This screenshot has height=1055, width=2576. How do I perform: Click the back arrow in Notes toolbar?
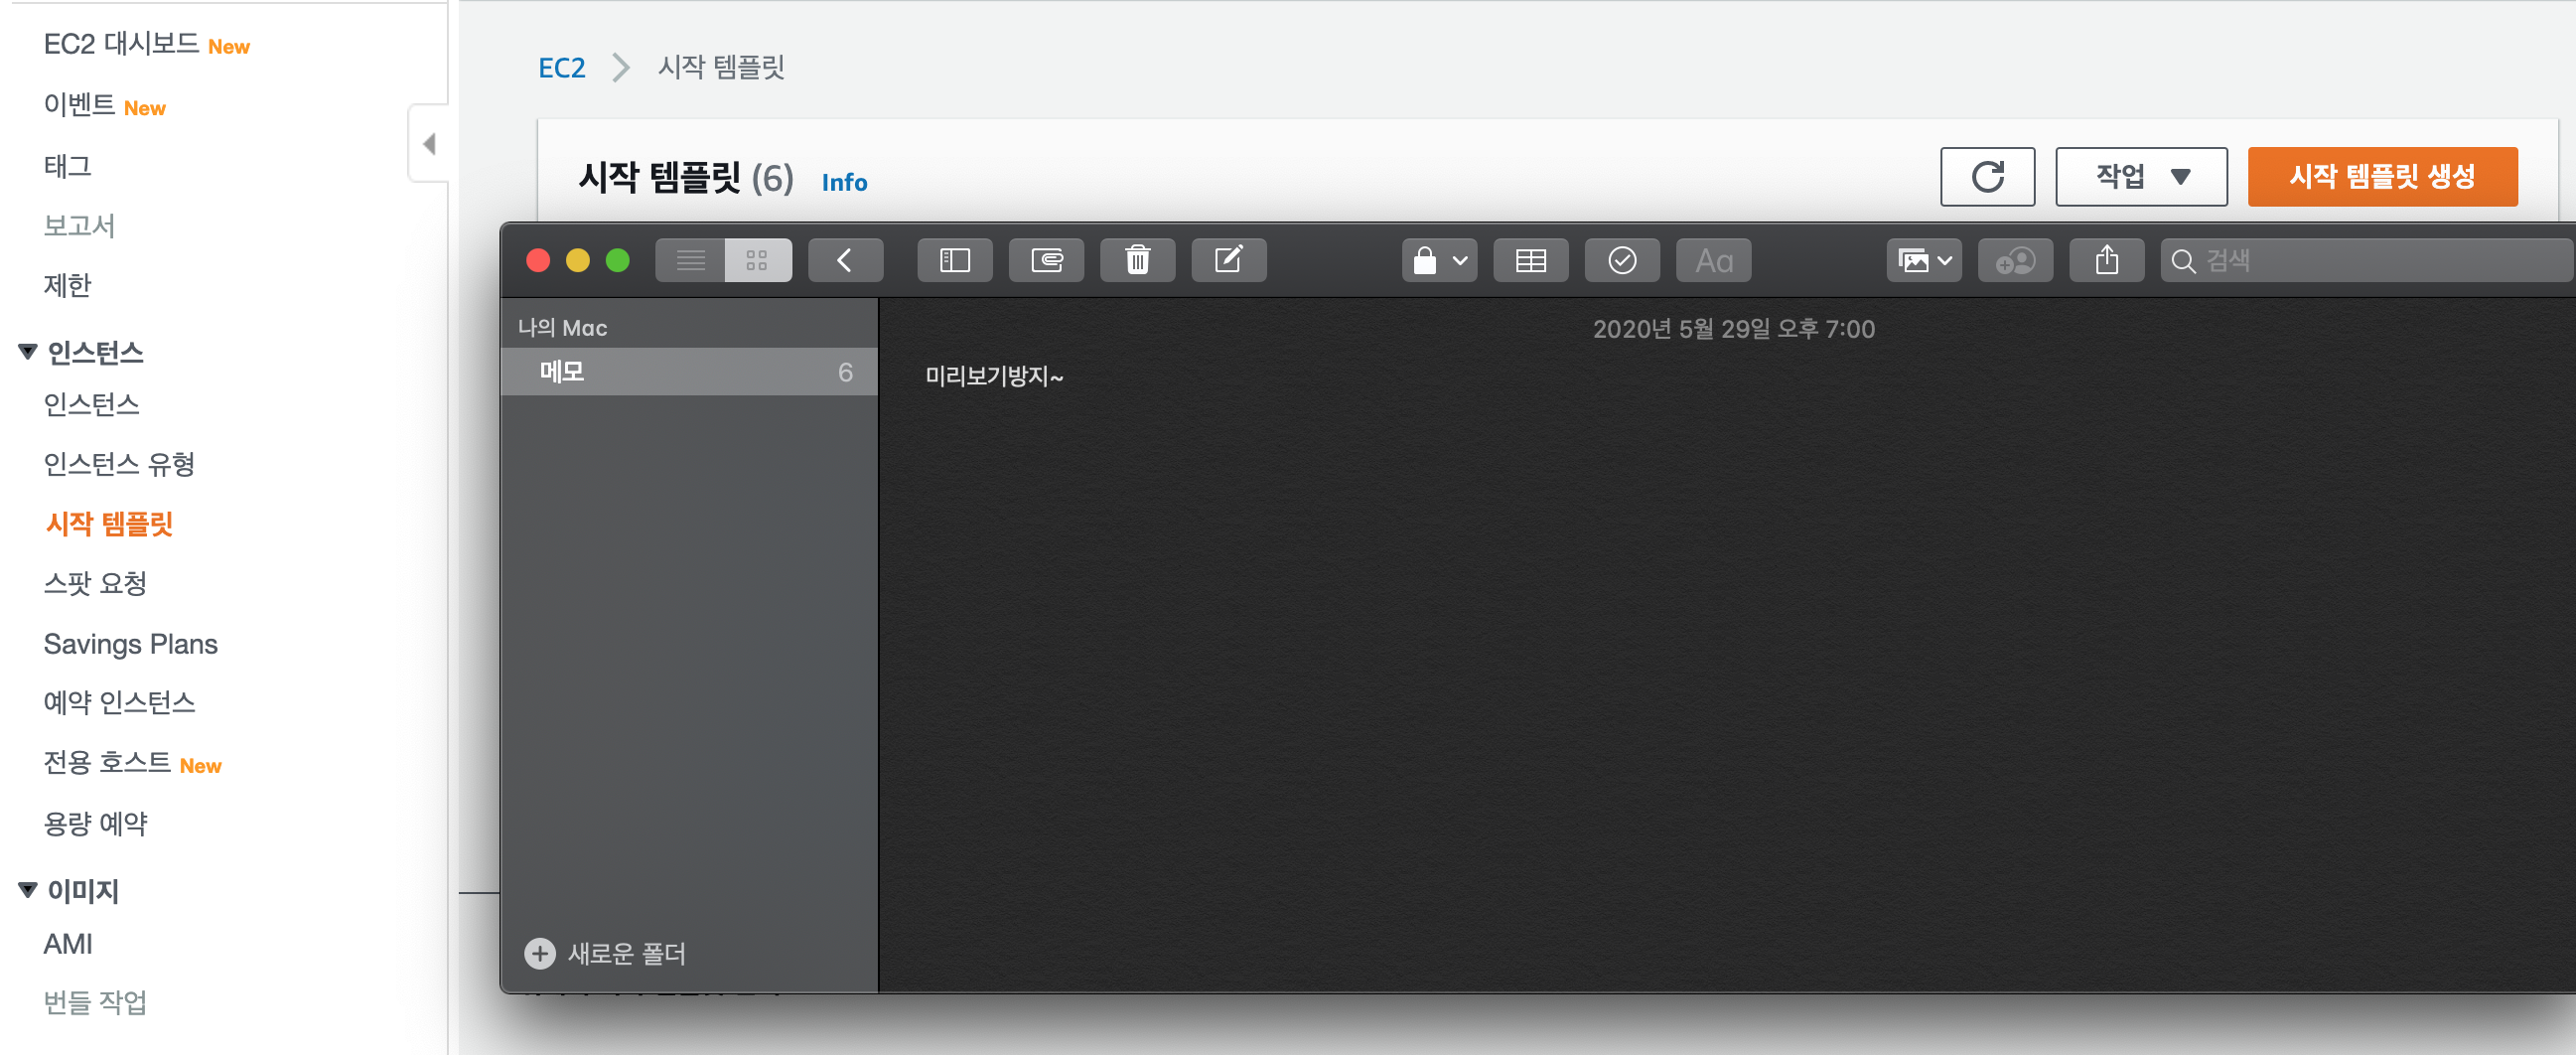[845, 261]
